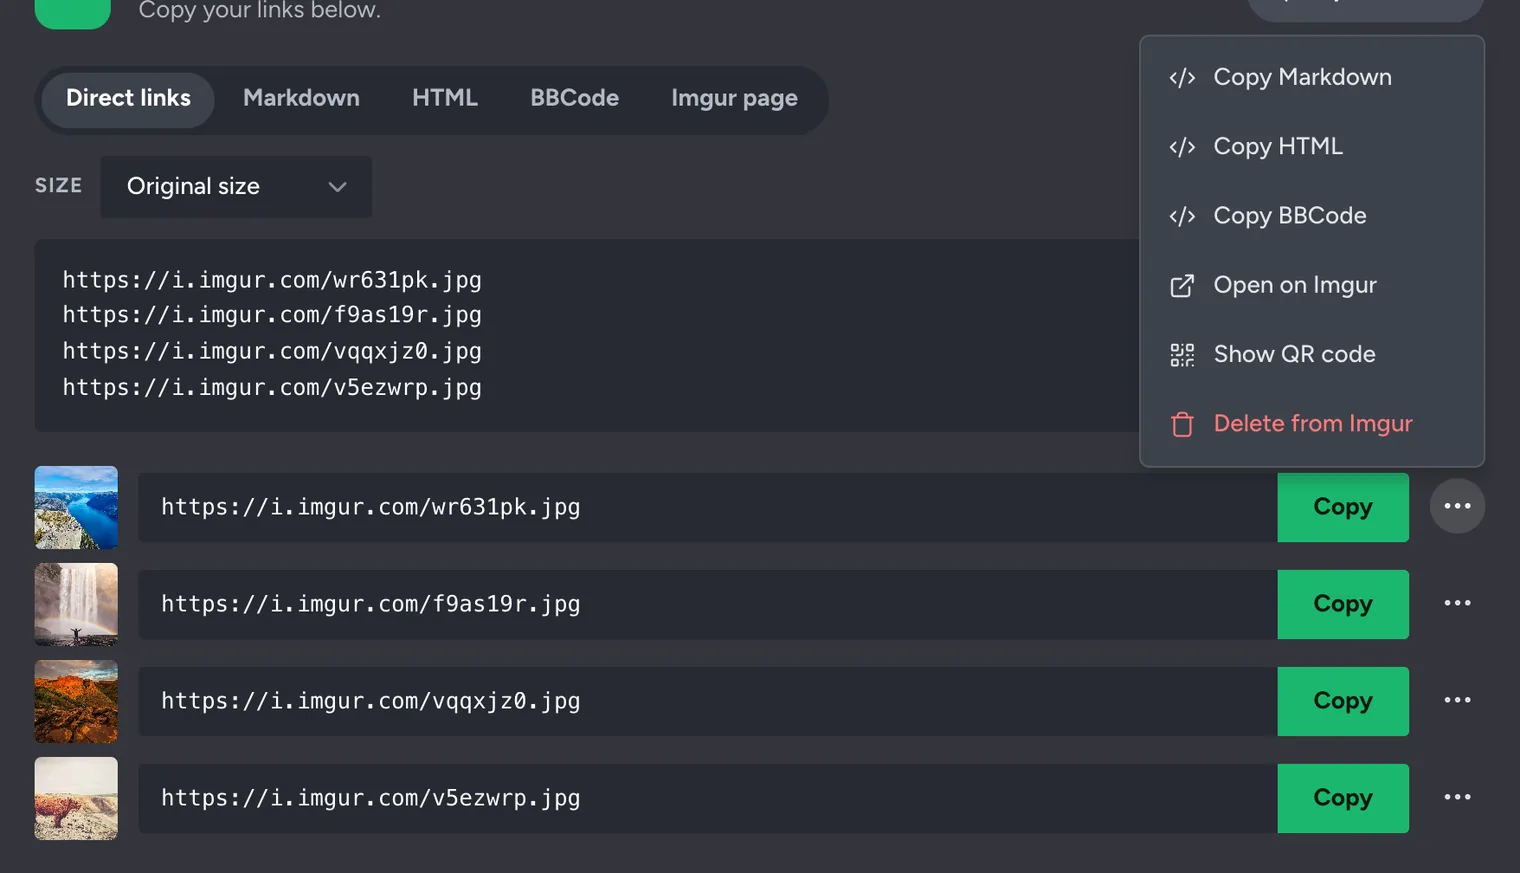This screenshot has height=873, width=1520.
Task: Open the red tree desert thumbnail
Action: tap(76, 798)
